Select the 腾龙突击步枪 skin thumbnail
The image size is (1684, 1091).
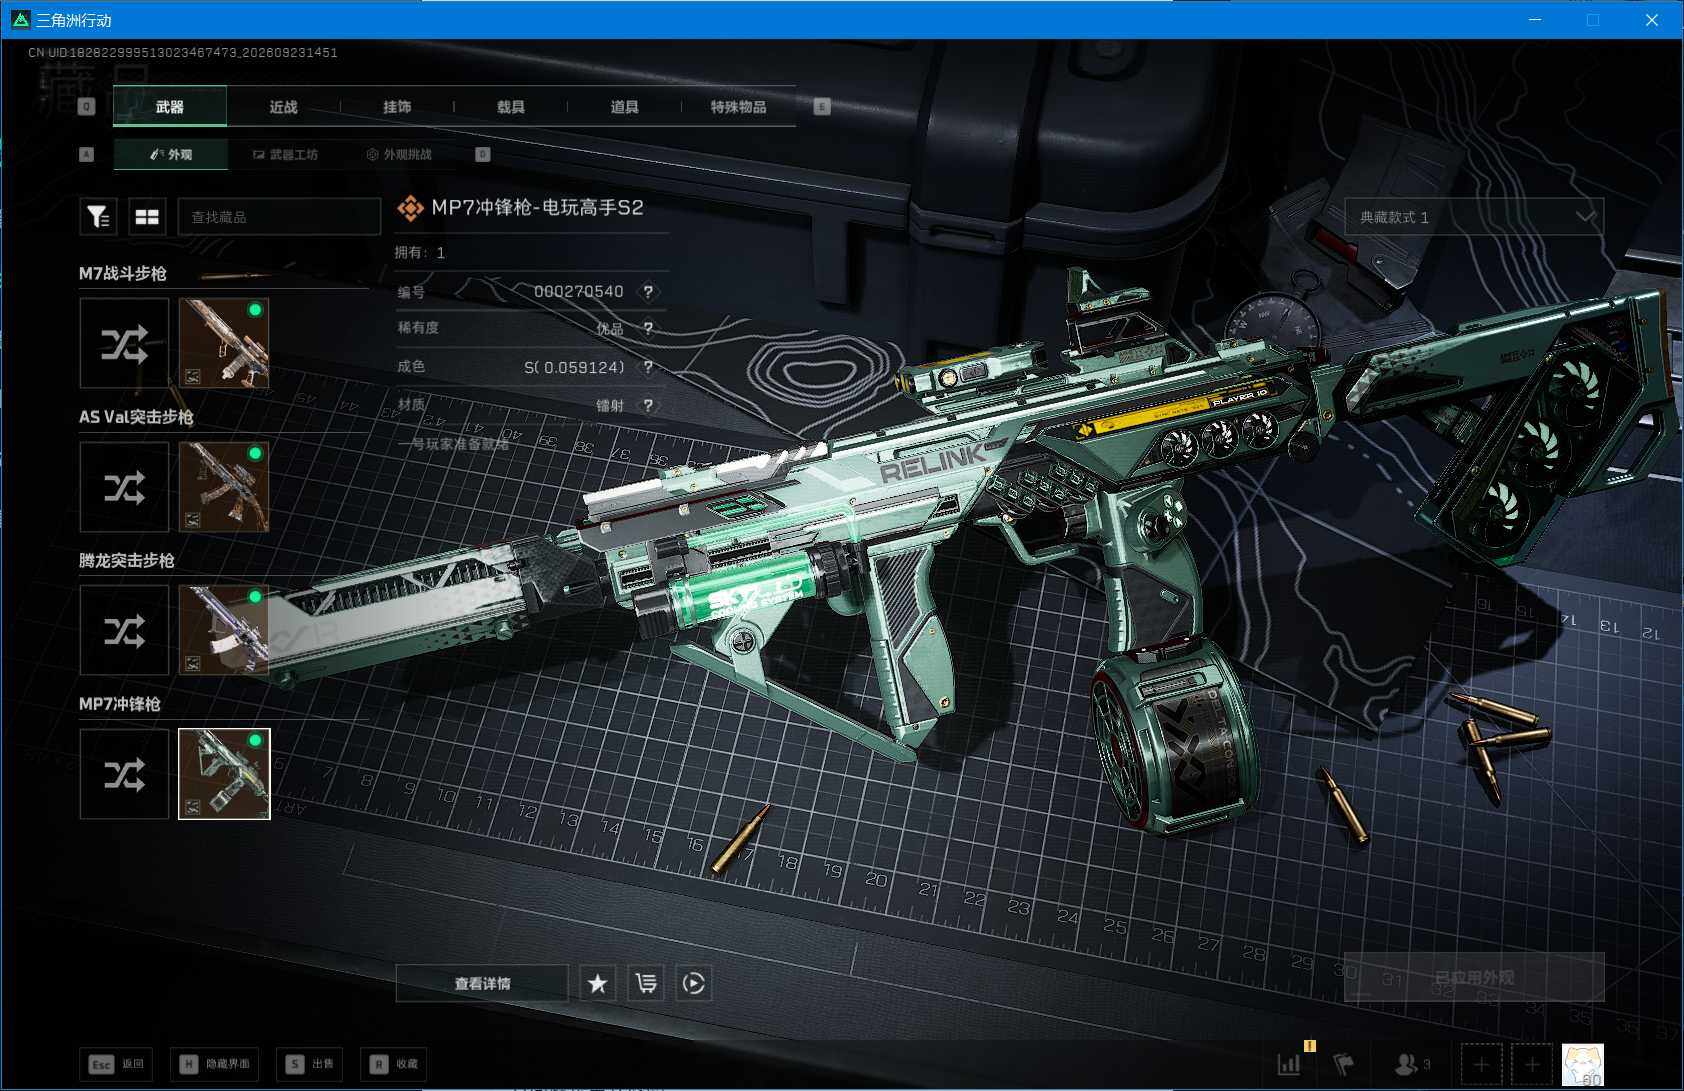coord(224,630)
